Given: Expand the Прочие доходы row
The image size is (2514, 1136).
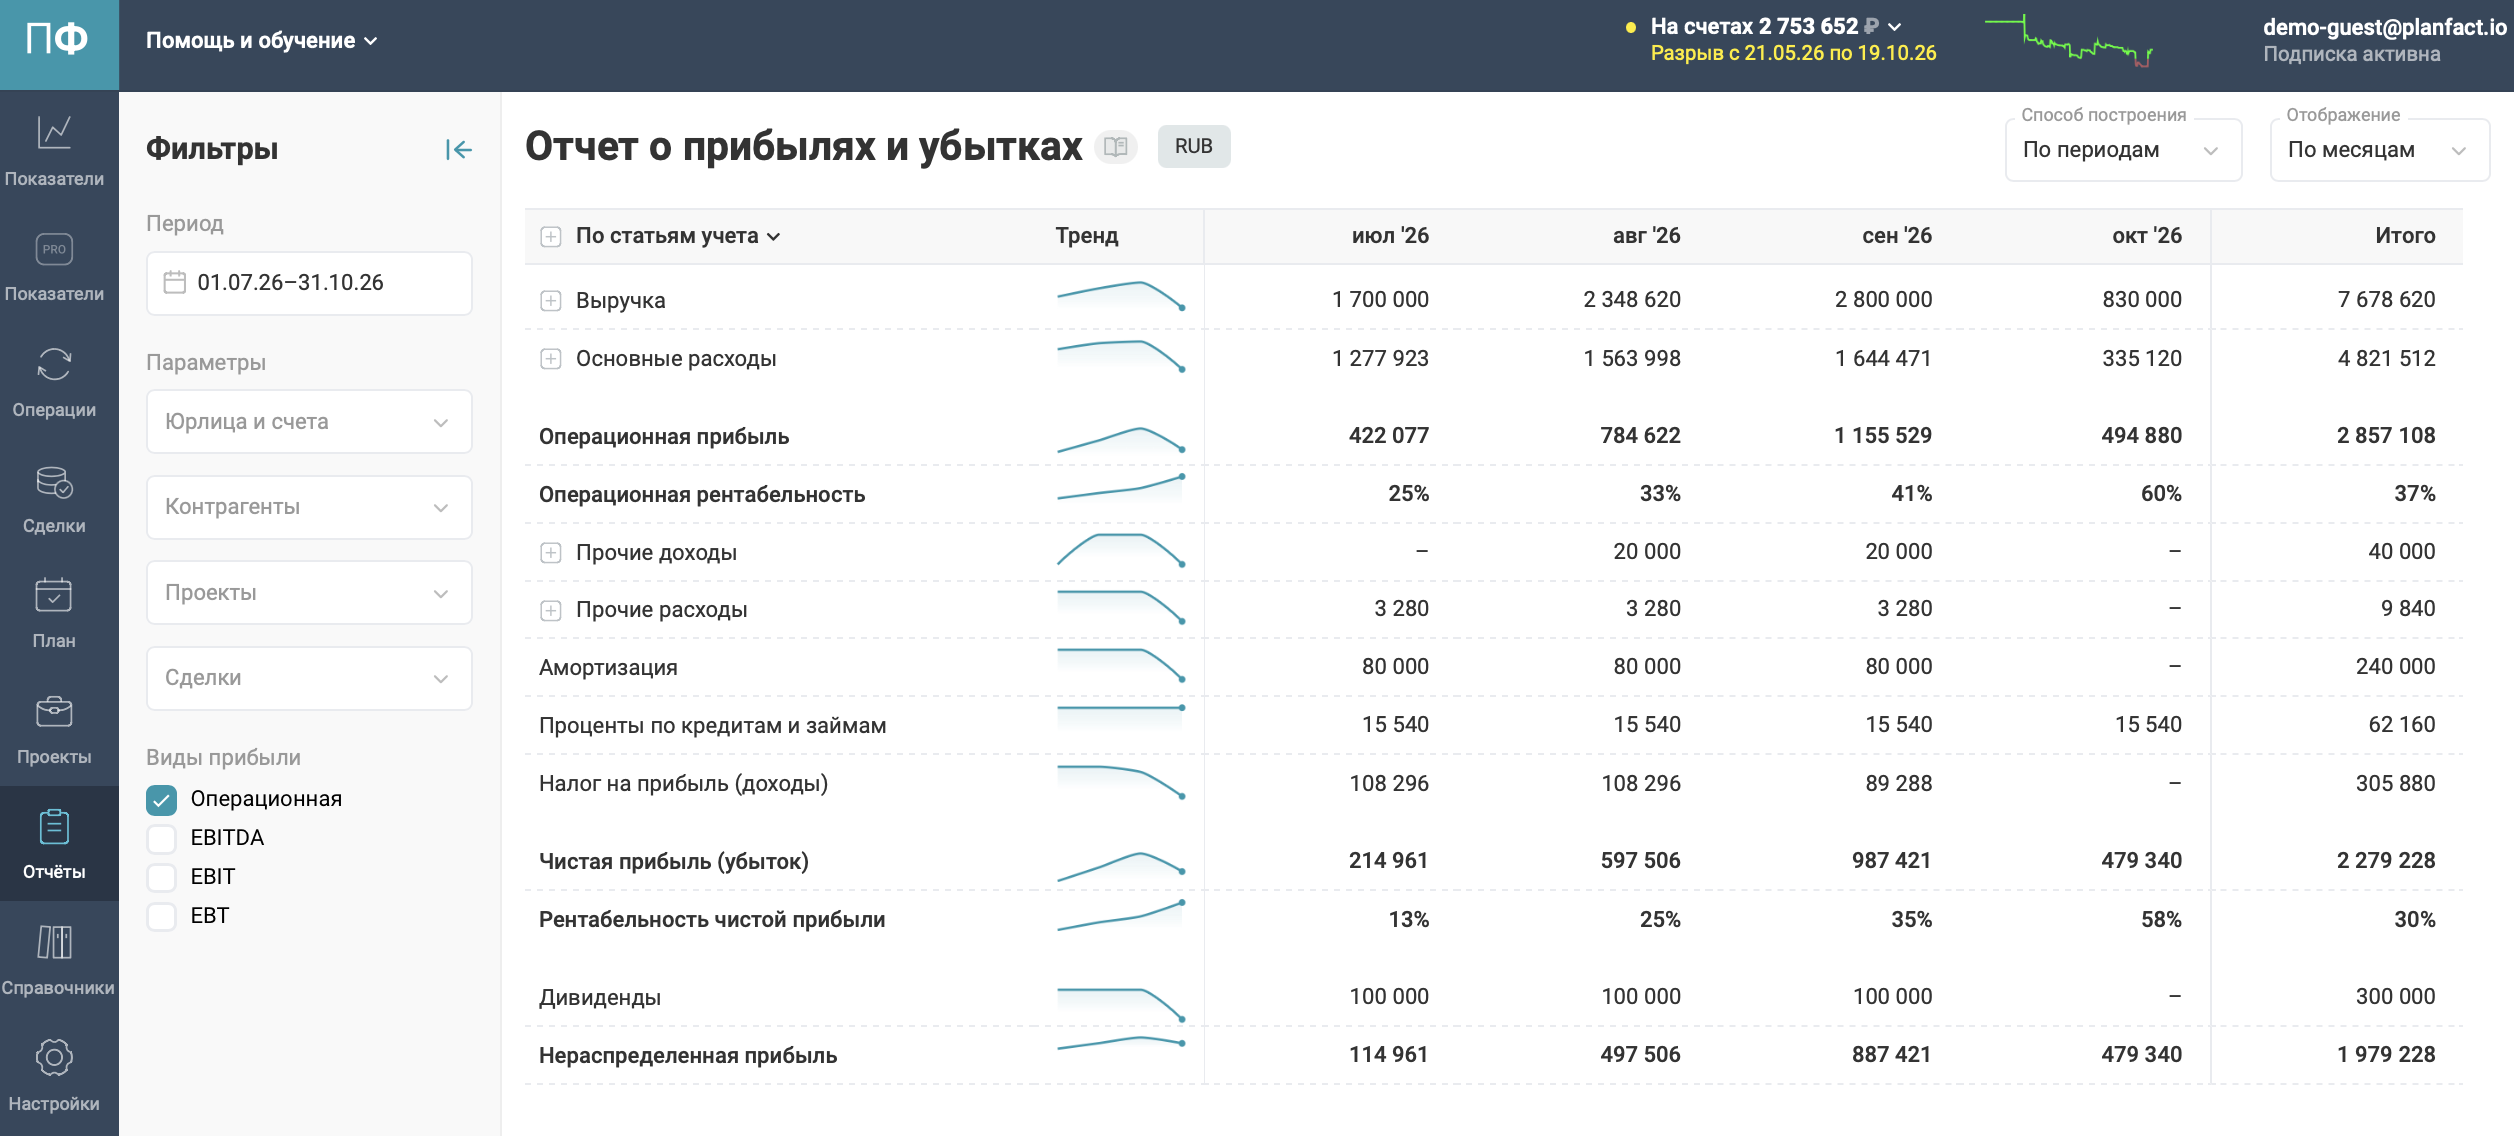Looking at the screenshot, I should (x=551, y=553).
